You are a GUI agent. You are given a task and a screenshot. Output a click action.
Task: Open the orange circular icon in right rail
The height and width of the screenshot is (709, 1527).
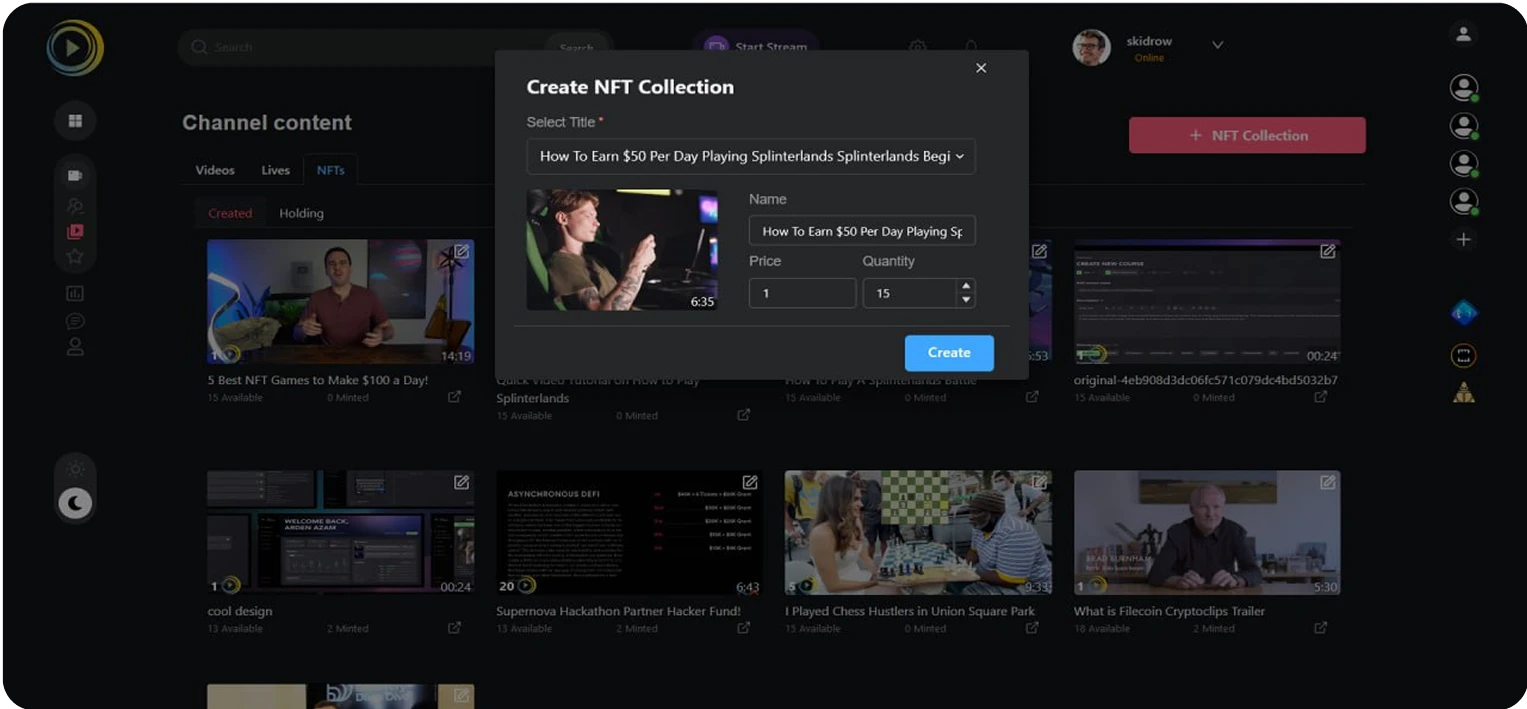[1463, 355]
